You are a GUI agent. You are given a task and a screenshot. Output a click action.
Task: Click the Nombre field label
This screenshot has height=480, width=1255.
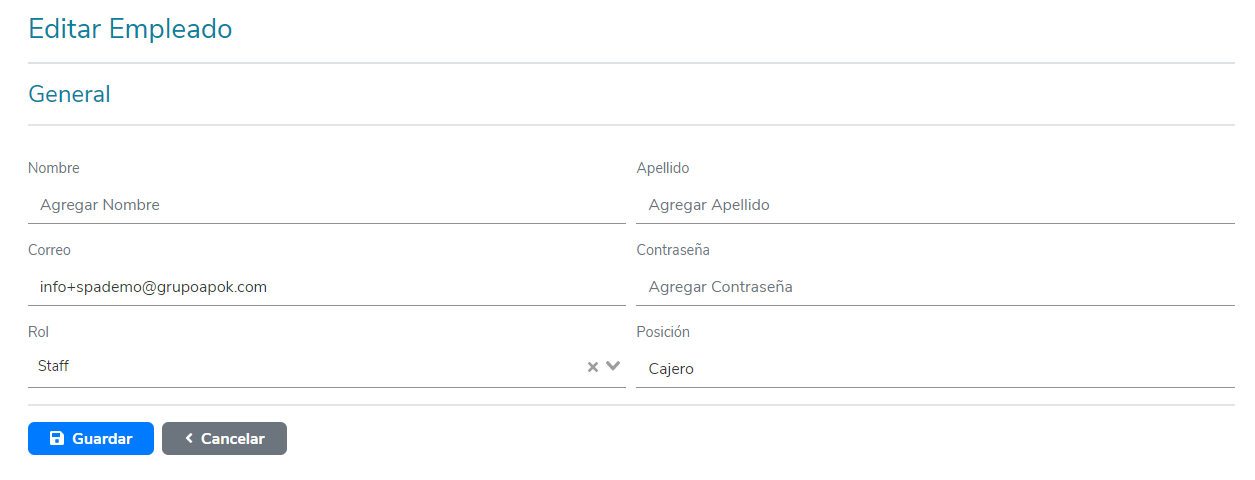54,168
